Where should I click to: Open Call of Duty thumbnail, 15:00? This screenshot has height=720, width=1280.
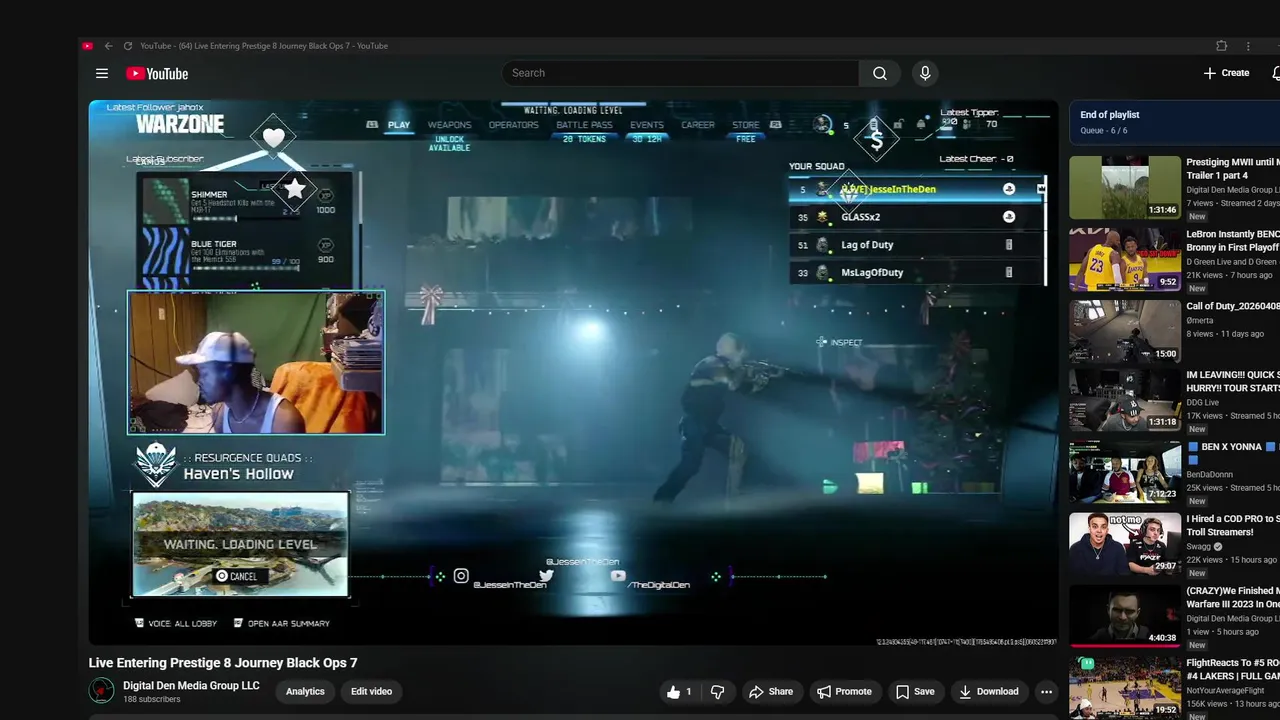(x=1125, y=331)
